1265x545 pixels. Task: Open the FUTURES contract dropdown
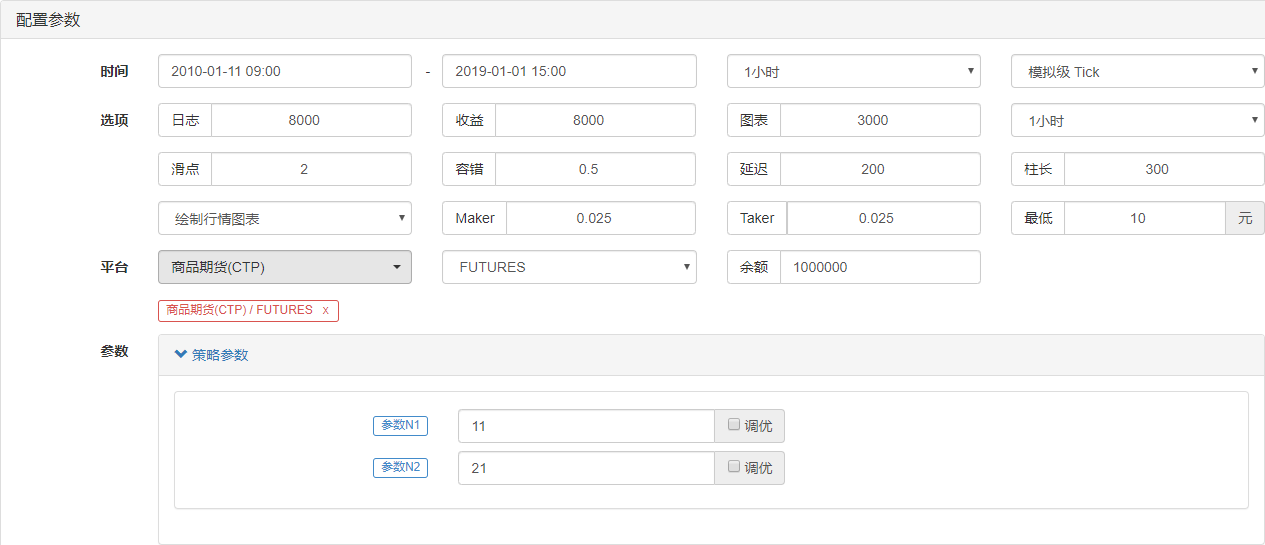tap(568, 267)
